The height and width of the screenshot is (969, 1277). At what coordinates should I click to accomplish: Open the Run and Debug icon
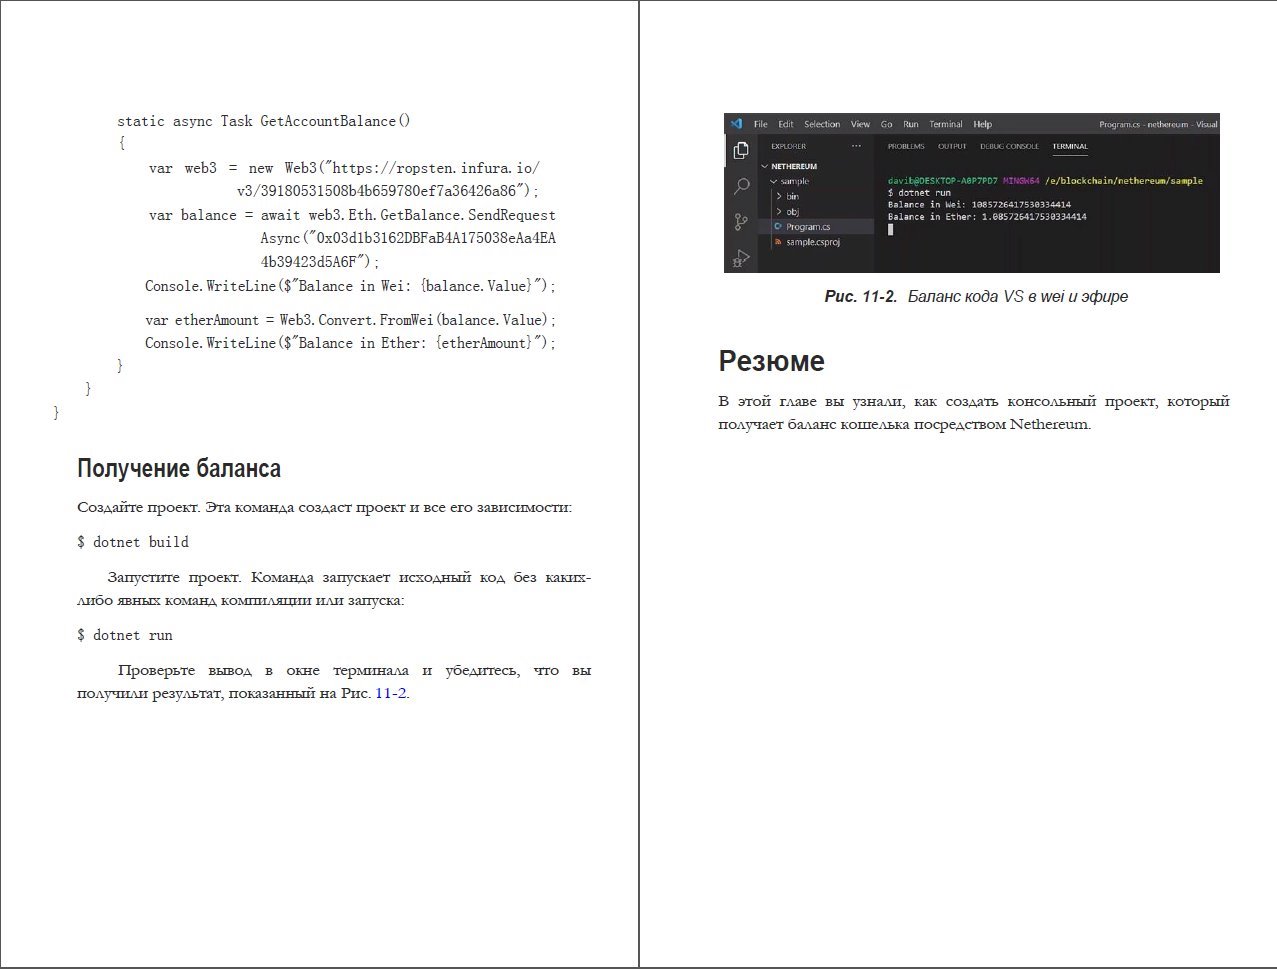[741, 258]
